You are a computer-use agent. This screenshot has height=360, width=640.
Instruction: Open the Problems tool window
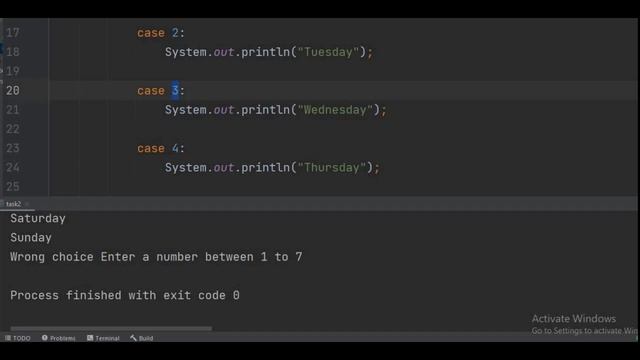[x=59, y=338]
